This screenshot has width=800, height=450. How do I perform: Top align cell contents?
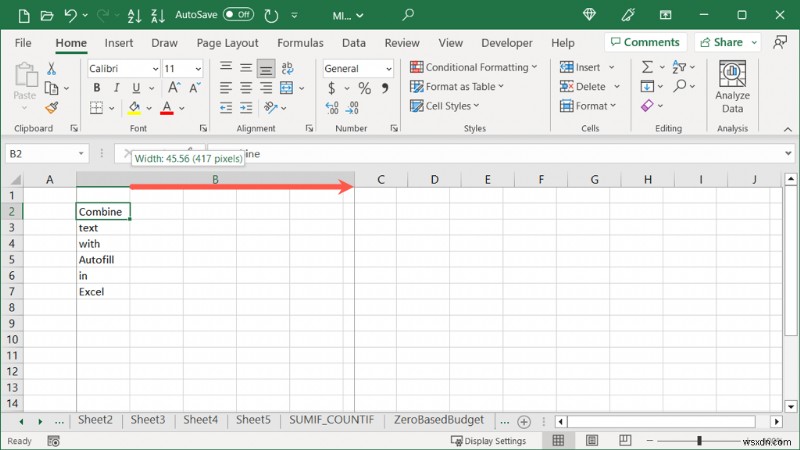[x=226, y=67]
